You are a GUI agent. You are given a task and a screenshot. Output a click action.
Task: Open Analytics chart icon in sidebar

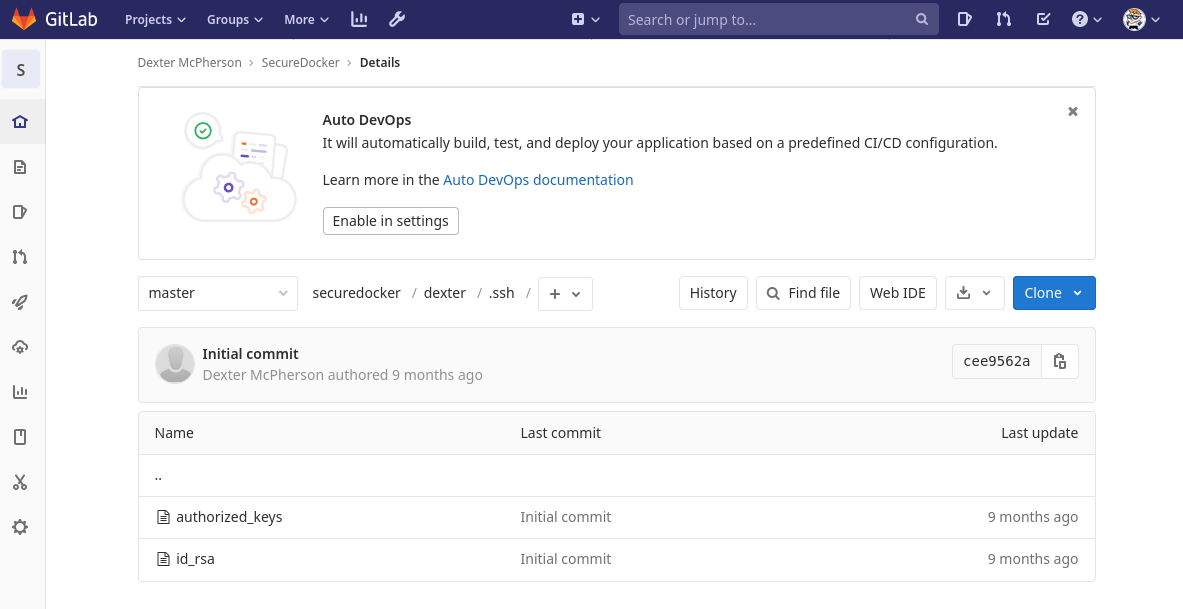20,392
